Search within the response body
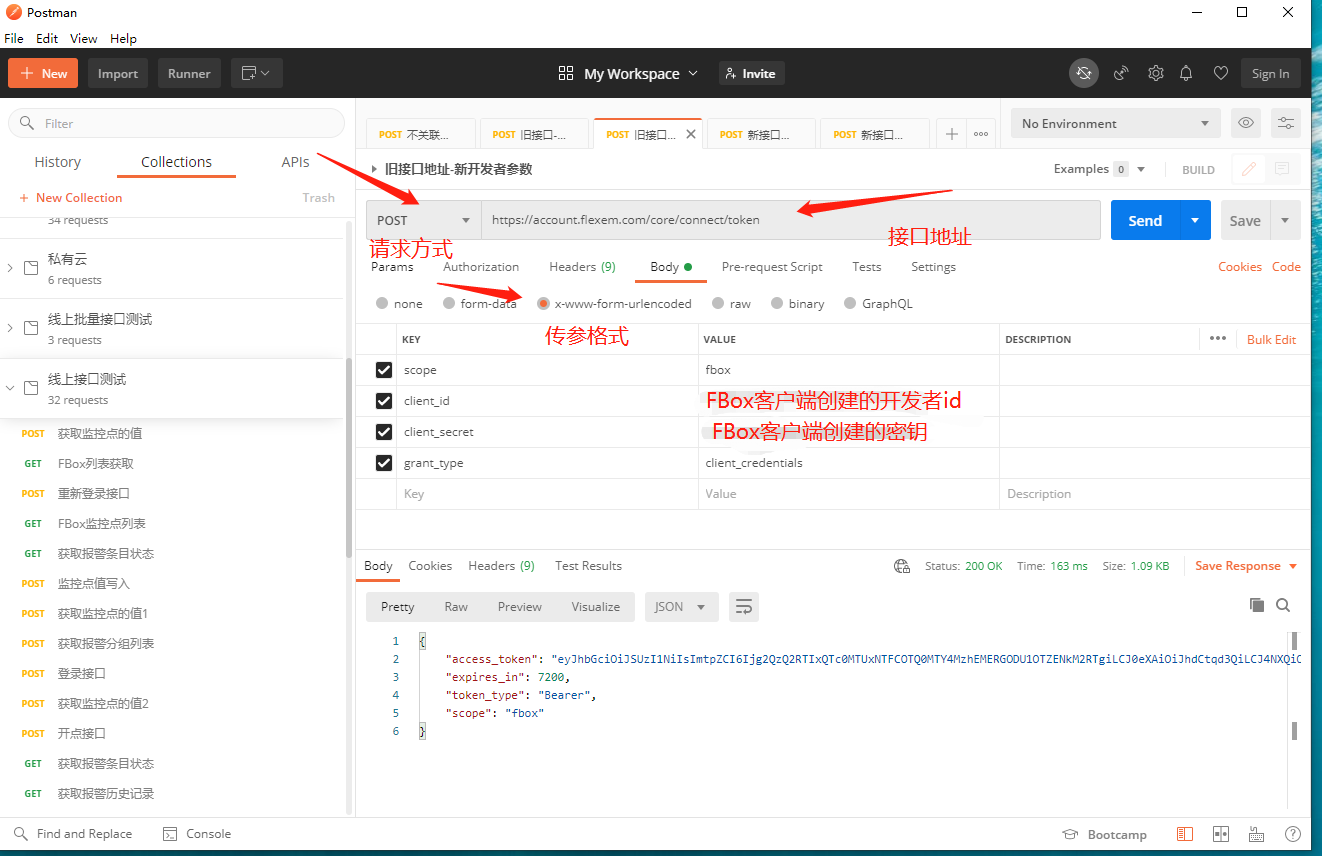This screenshot has width=1322, height=856. coord(1283,605)
